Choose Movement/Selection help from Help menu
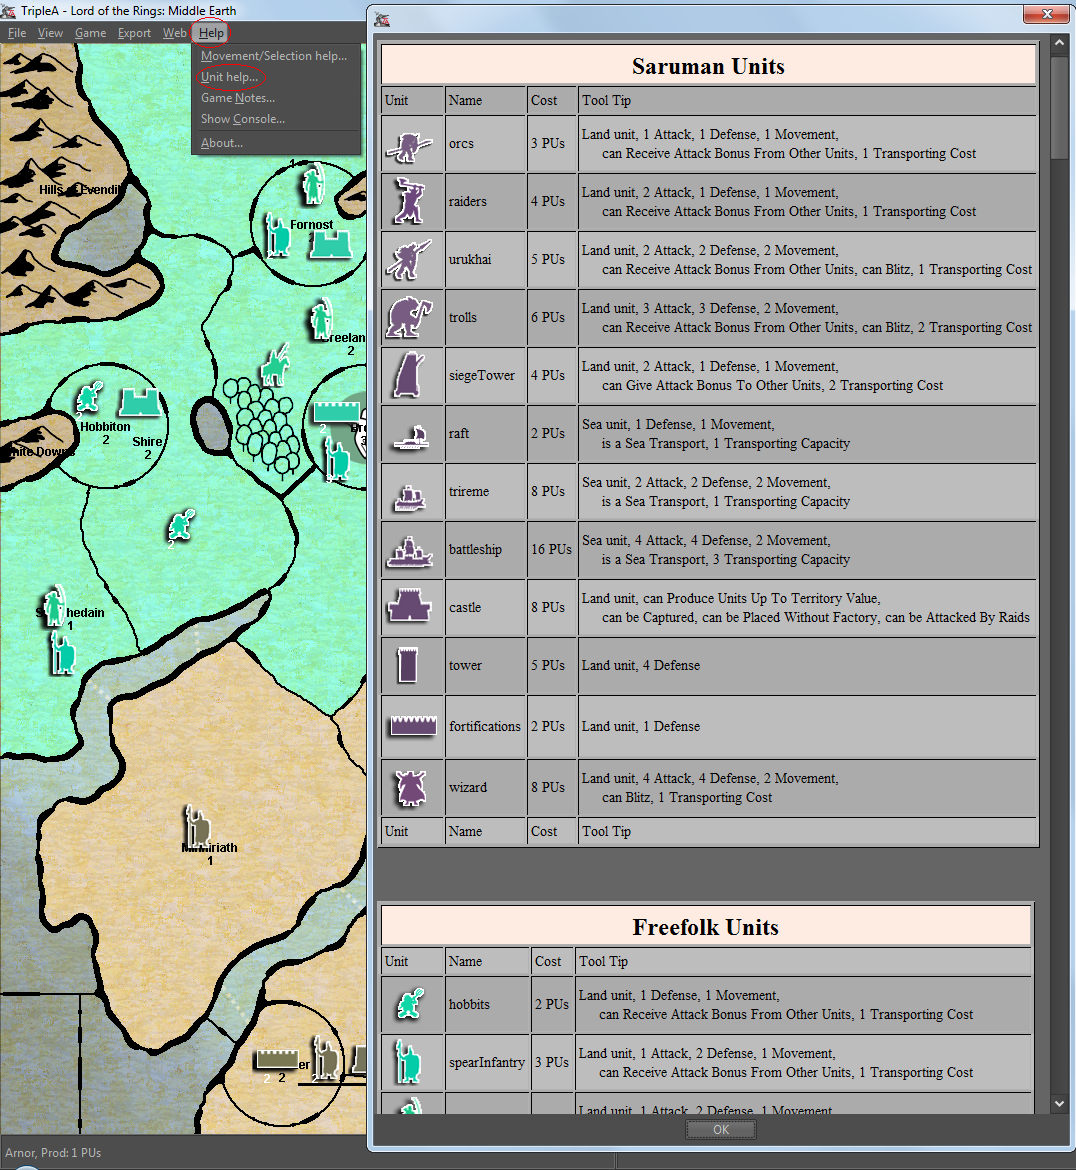 (274, 56)
